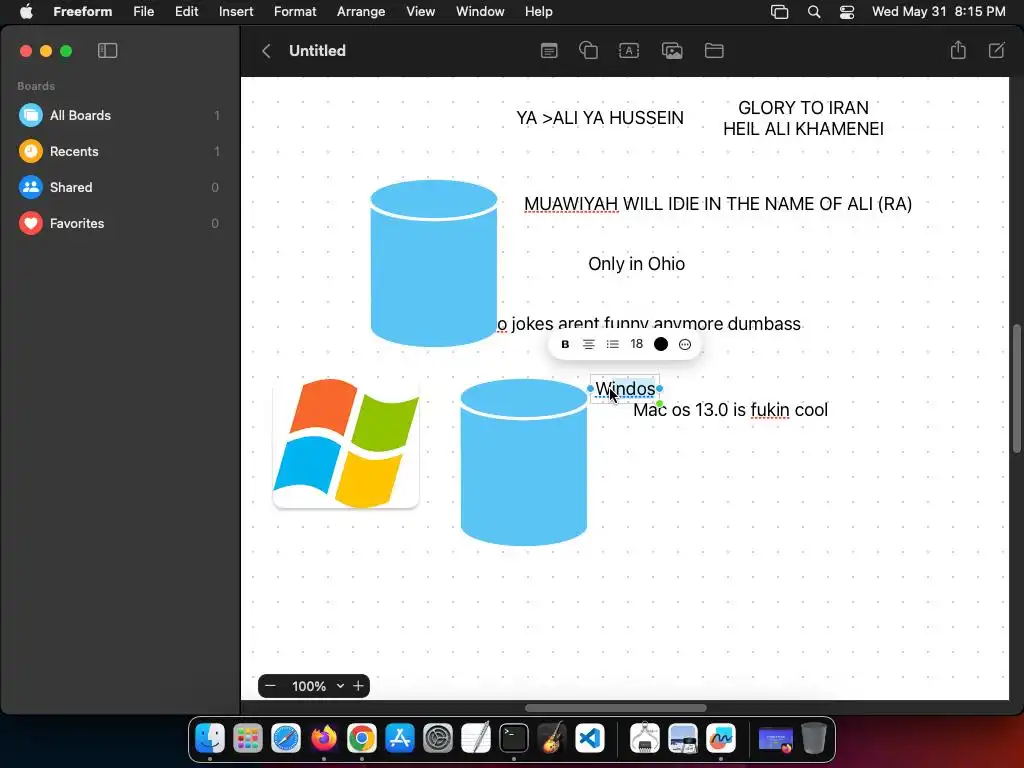Insert a sticky note from toolbar

[x=549, y=50]
